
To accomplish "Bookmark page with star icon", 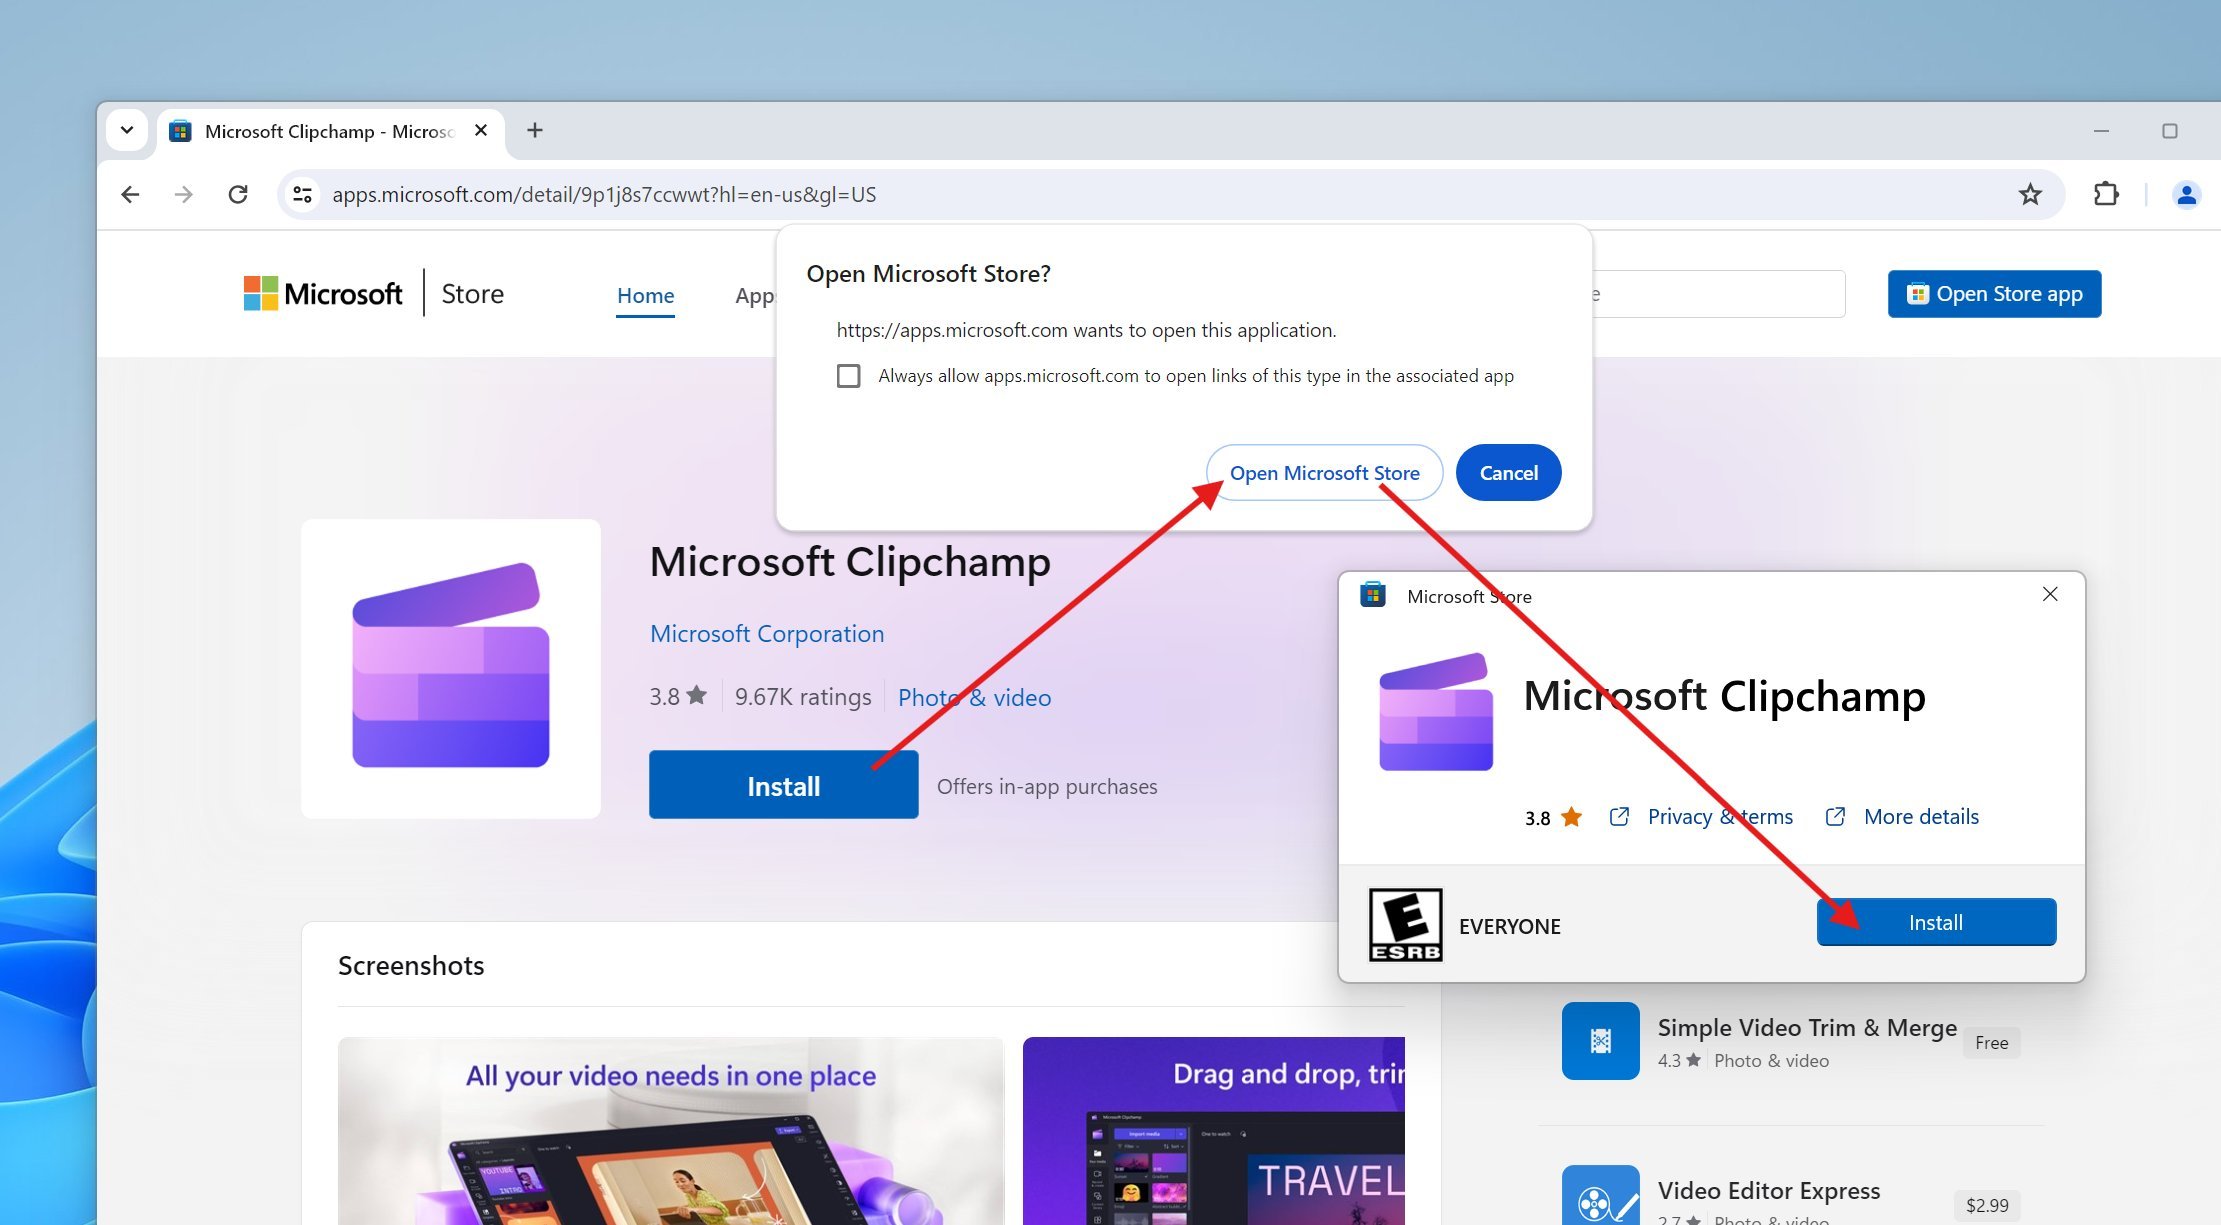I will [x=2029, y=194].
